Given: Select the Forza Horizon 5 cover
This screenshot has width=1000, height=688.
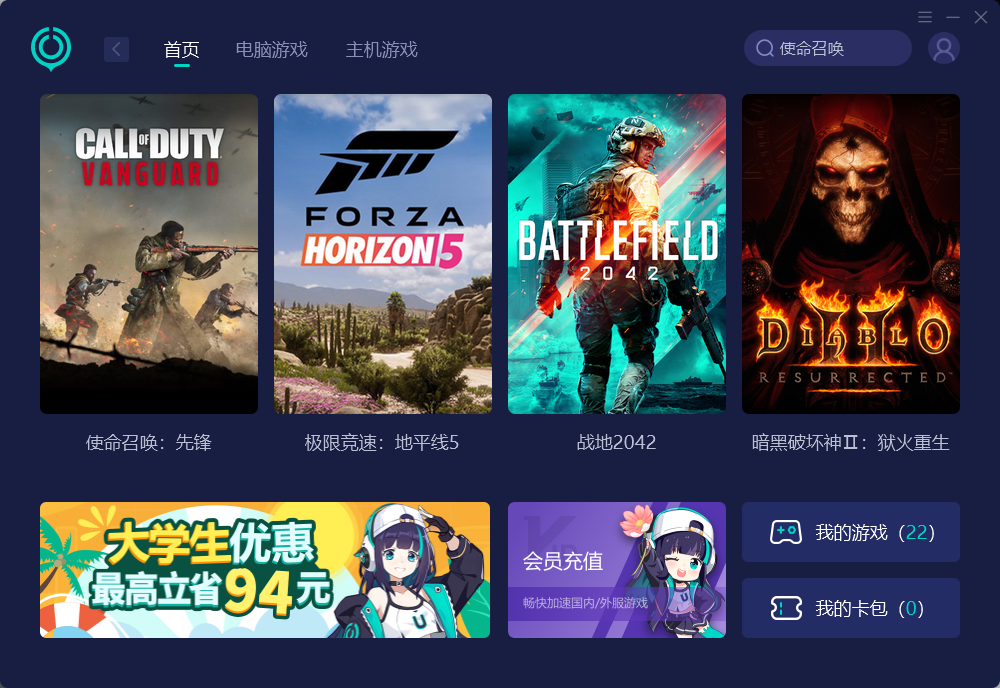Looking at the screenshot, I should [x=383, y=254].
